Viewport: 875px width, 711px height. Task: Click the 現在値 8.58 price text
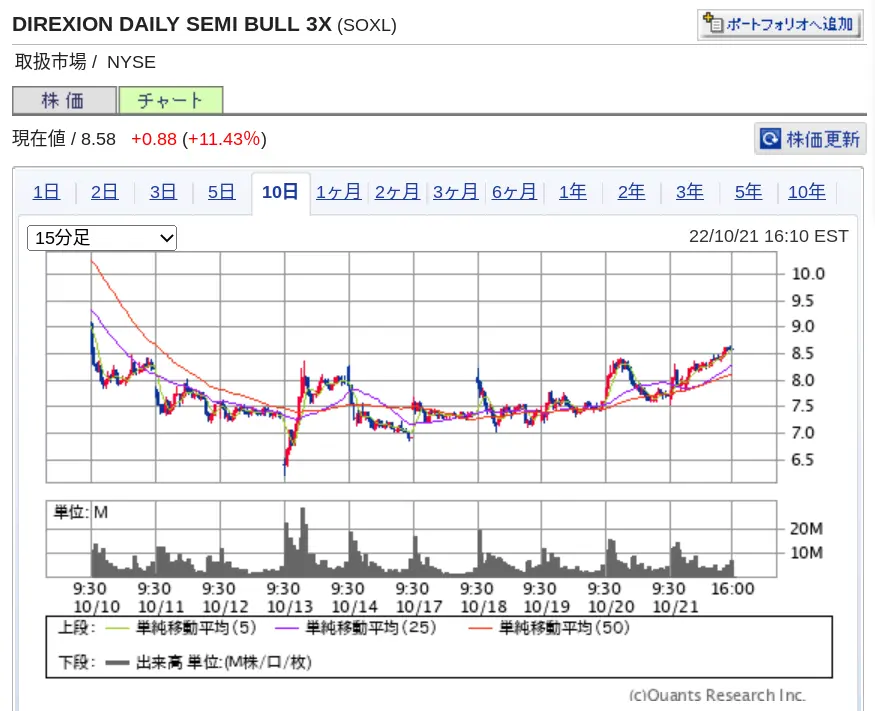pos(64,138)
